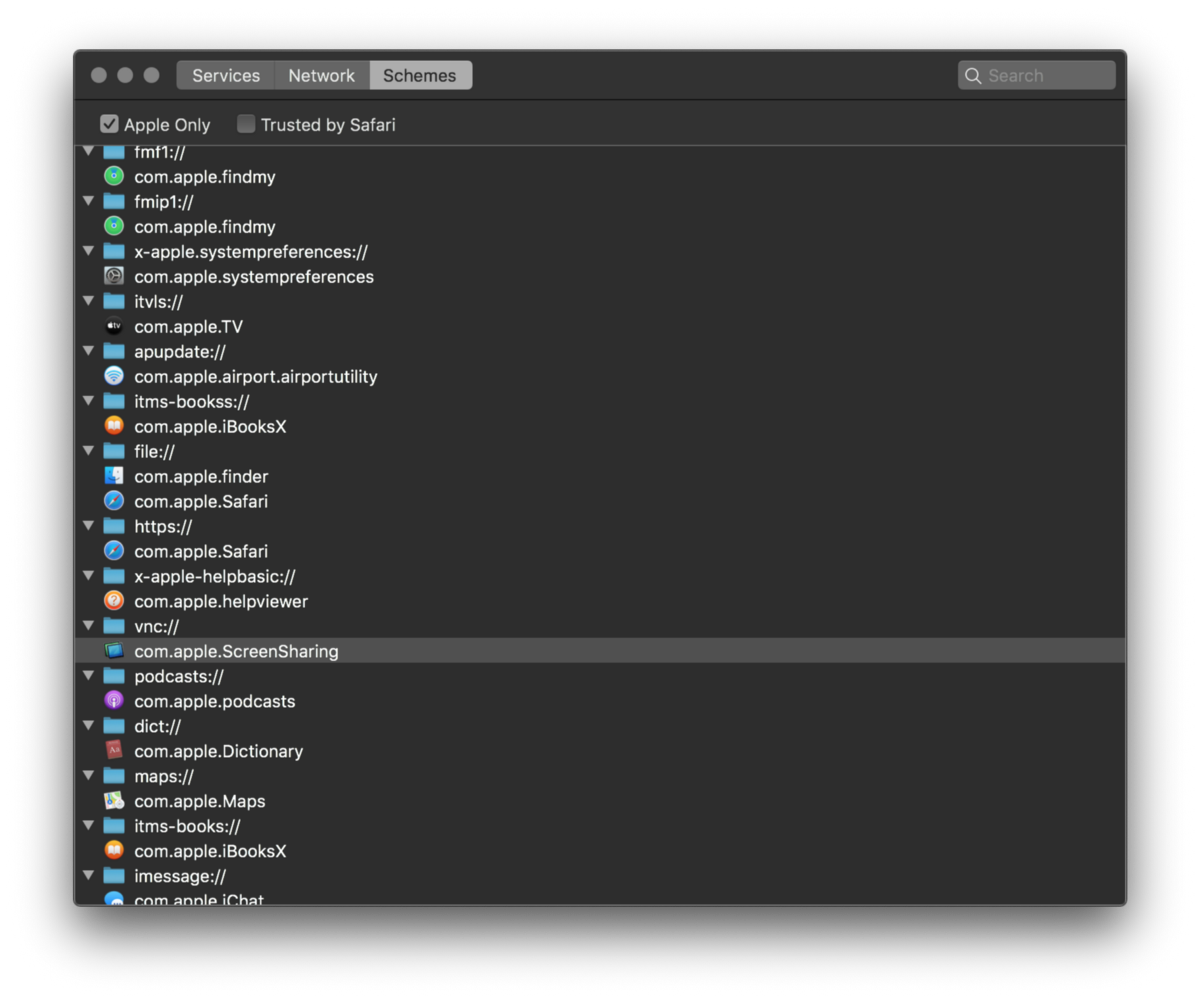The width and height of the screenshot is (1200, 1003).
Task: Select com.apple.Safari under https://
Action: 201,551
